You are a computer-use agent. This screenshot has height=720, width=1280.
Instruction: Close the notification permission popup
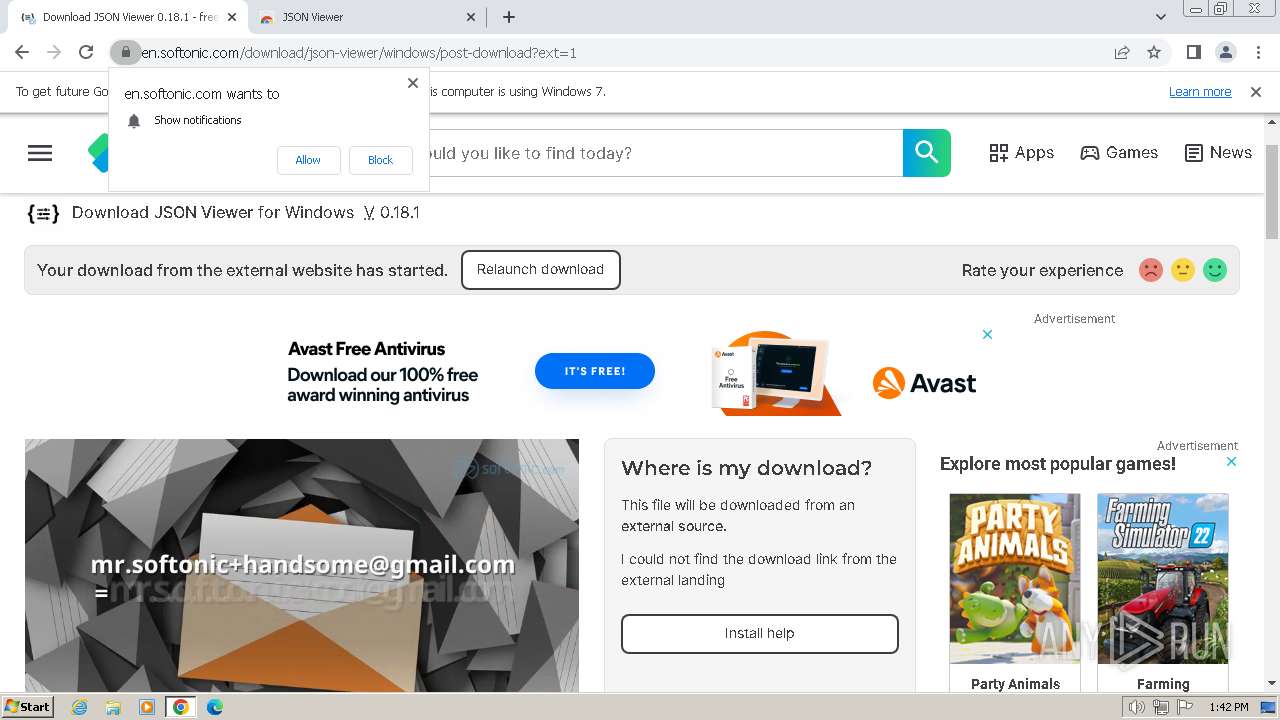(x=413, y=83)
